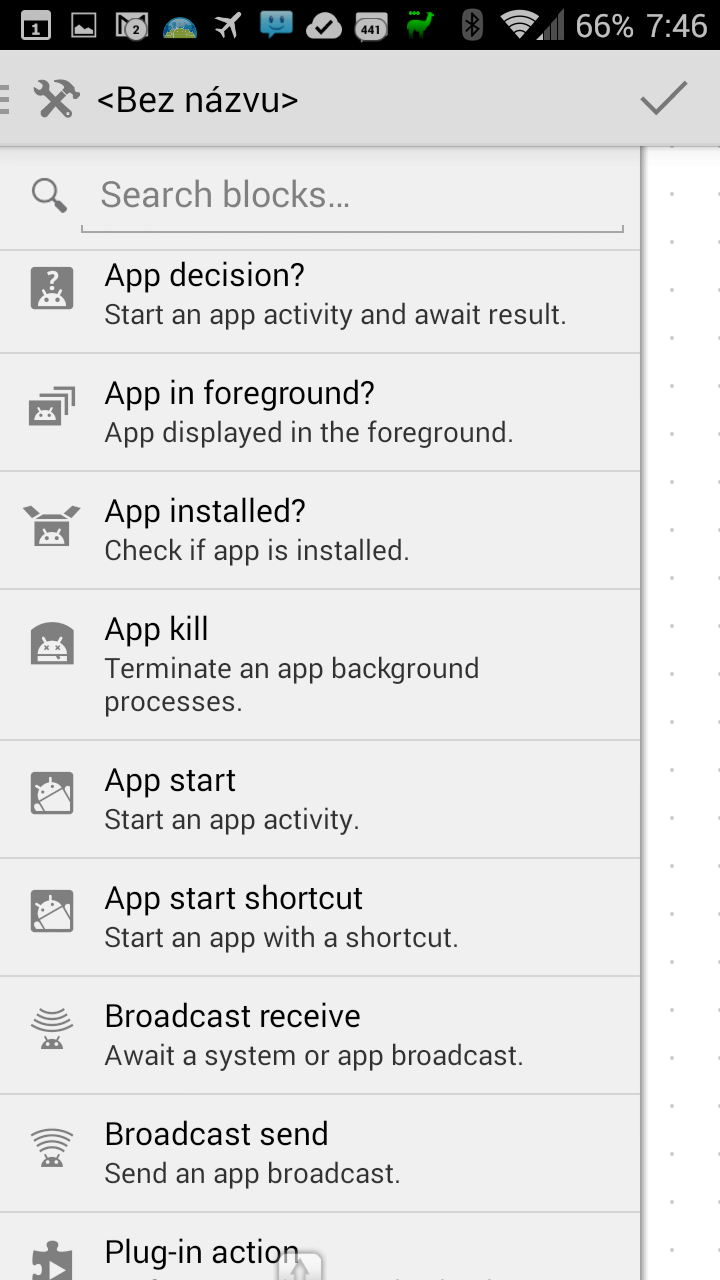Screen dimensions: 720x1280
Task: Pick the Broadcast receive icon
Action: tap(52, 1030)
